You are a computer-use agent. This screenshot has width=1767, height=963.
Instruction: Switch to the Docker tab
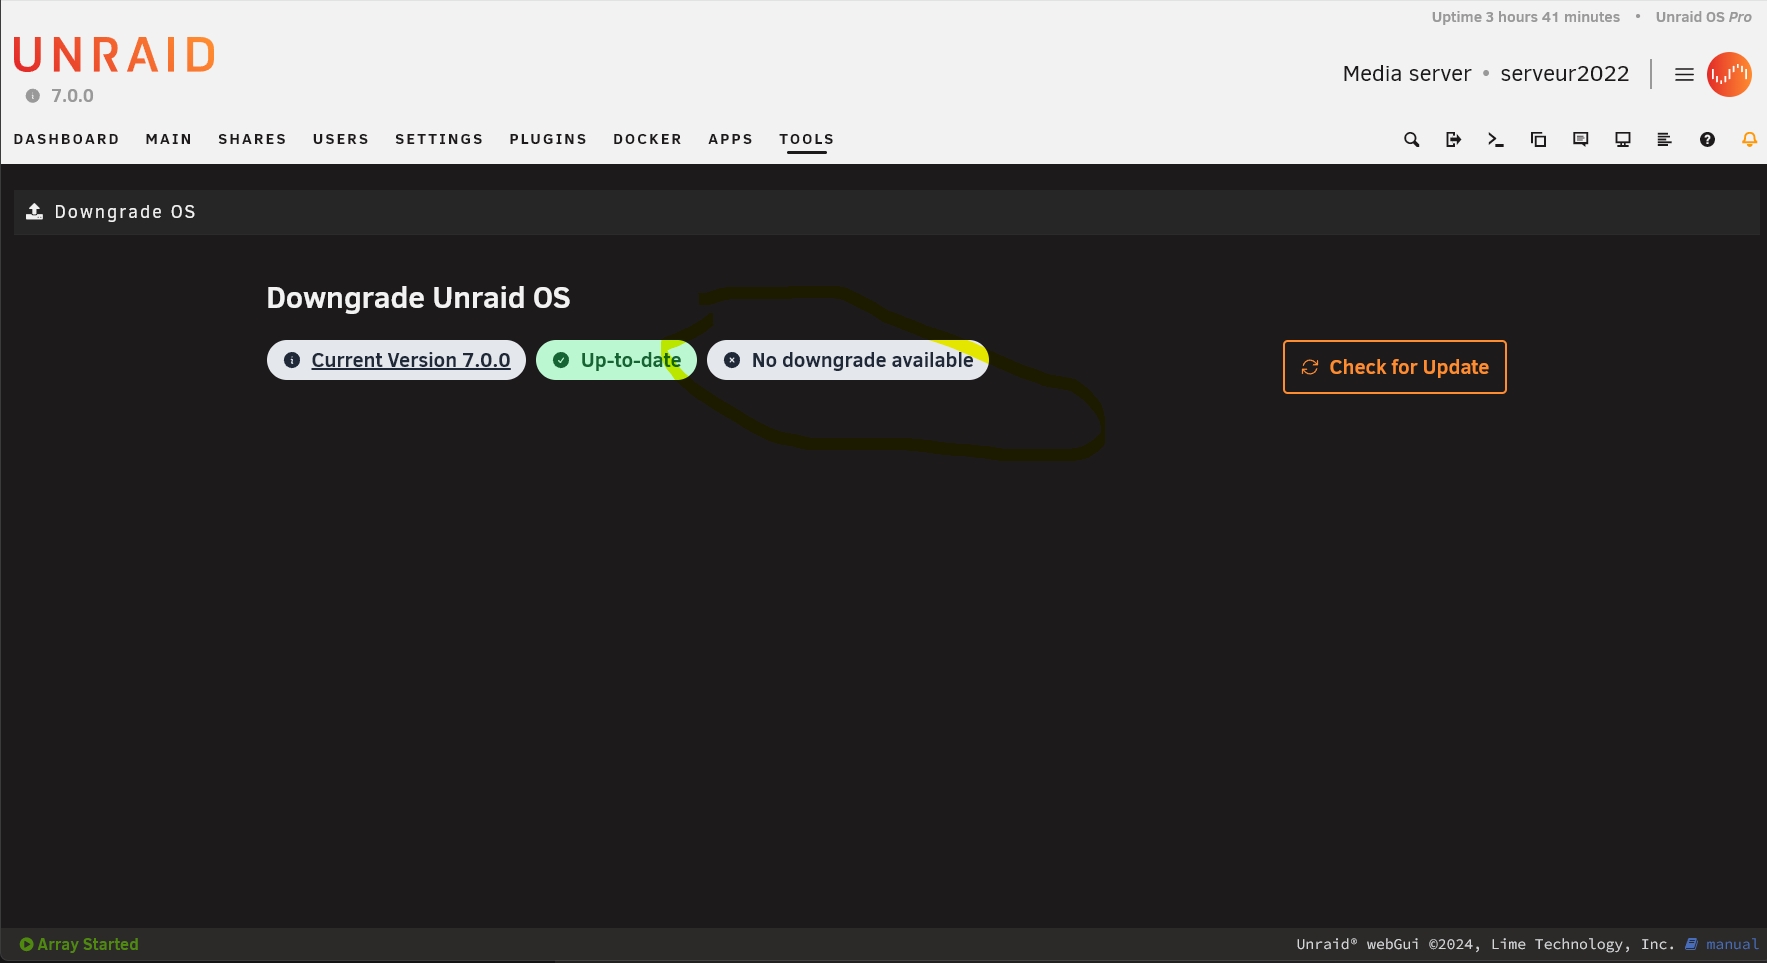tap(647, 139)
